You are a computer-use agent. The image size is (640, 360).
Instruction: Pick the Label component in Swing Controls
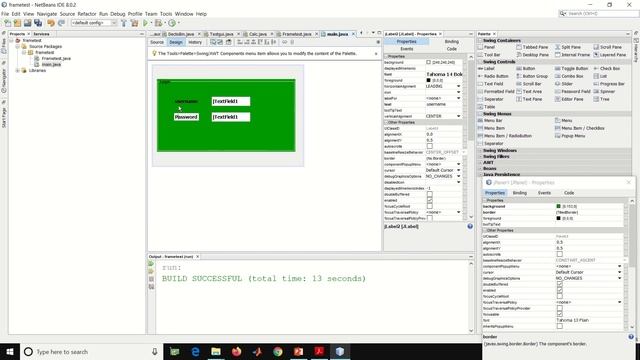pos(486,69)
